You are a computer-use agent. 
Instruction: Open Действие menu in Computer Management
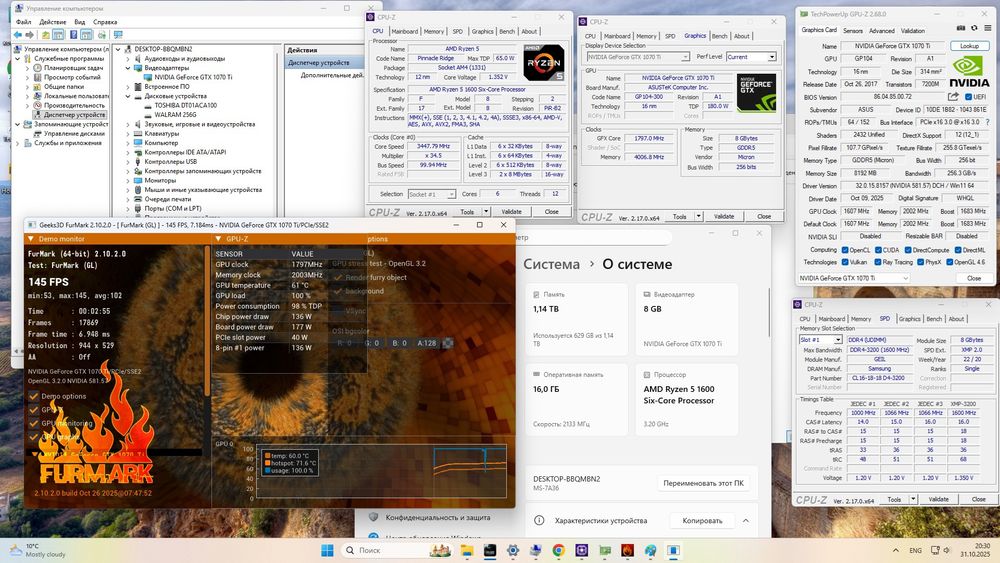(x=52, y=22)
